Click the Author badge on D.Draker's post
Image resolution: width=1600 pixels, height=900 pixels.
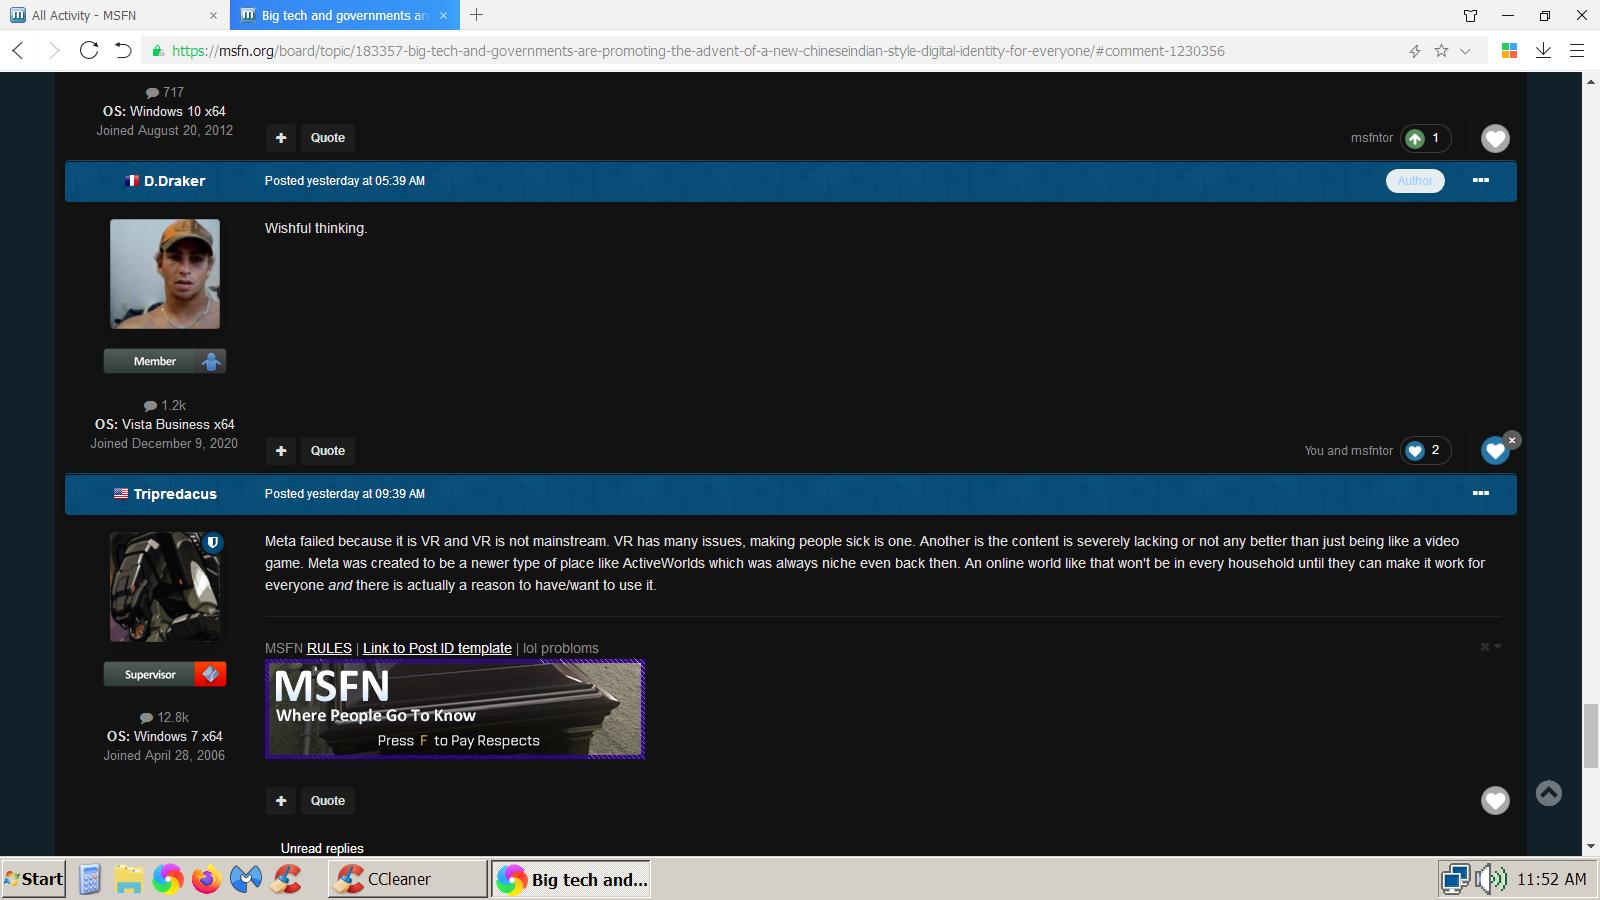1415,181
